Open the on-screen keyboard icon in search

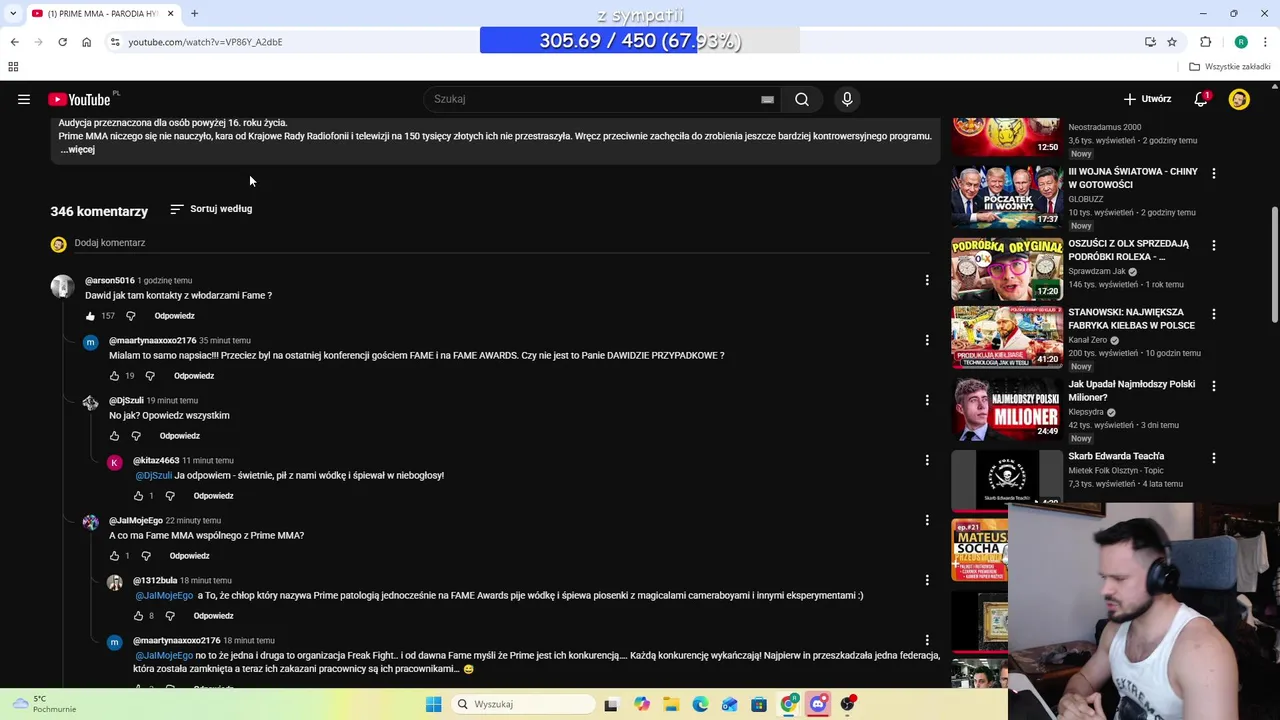coord(767,99)
